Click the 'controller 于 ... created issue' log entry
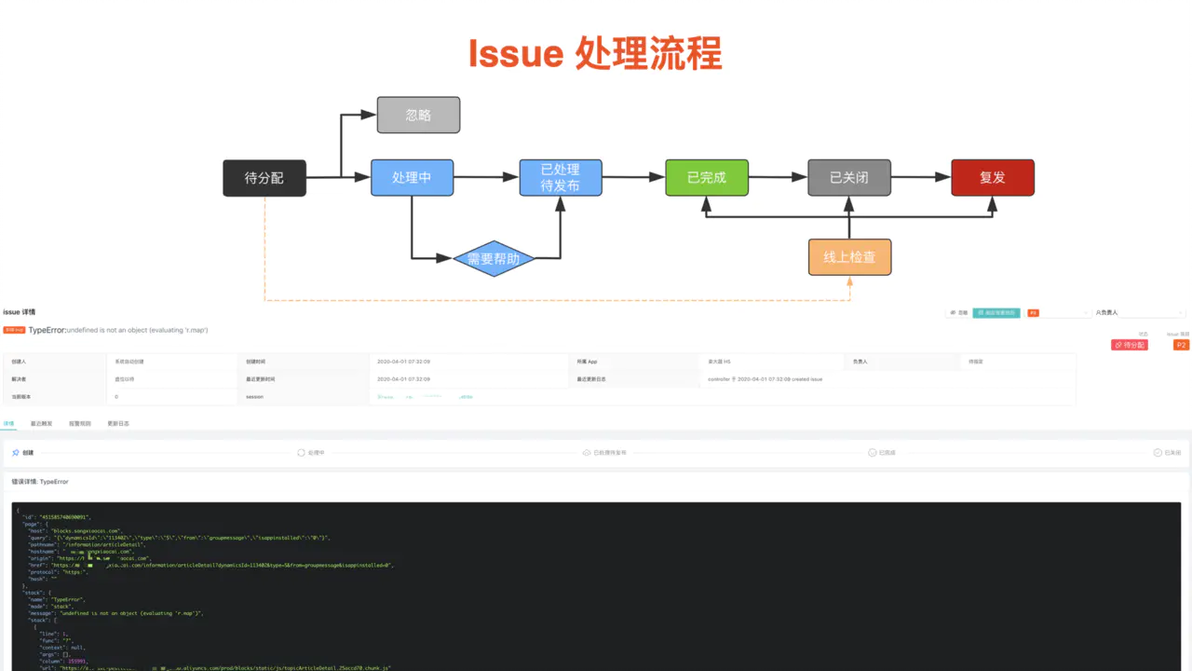Image resolution: width=1192 pixels, height=671 pixels. click(x=765, y=379)
